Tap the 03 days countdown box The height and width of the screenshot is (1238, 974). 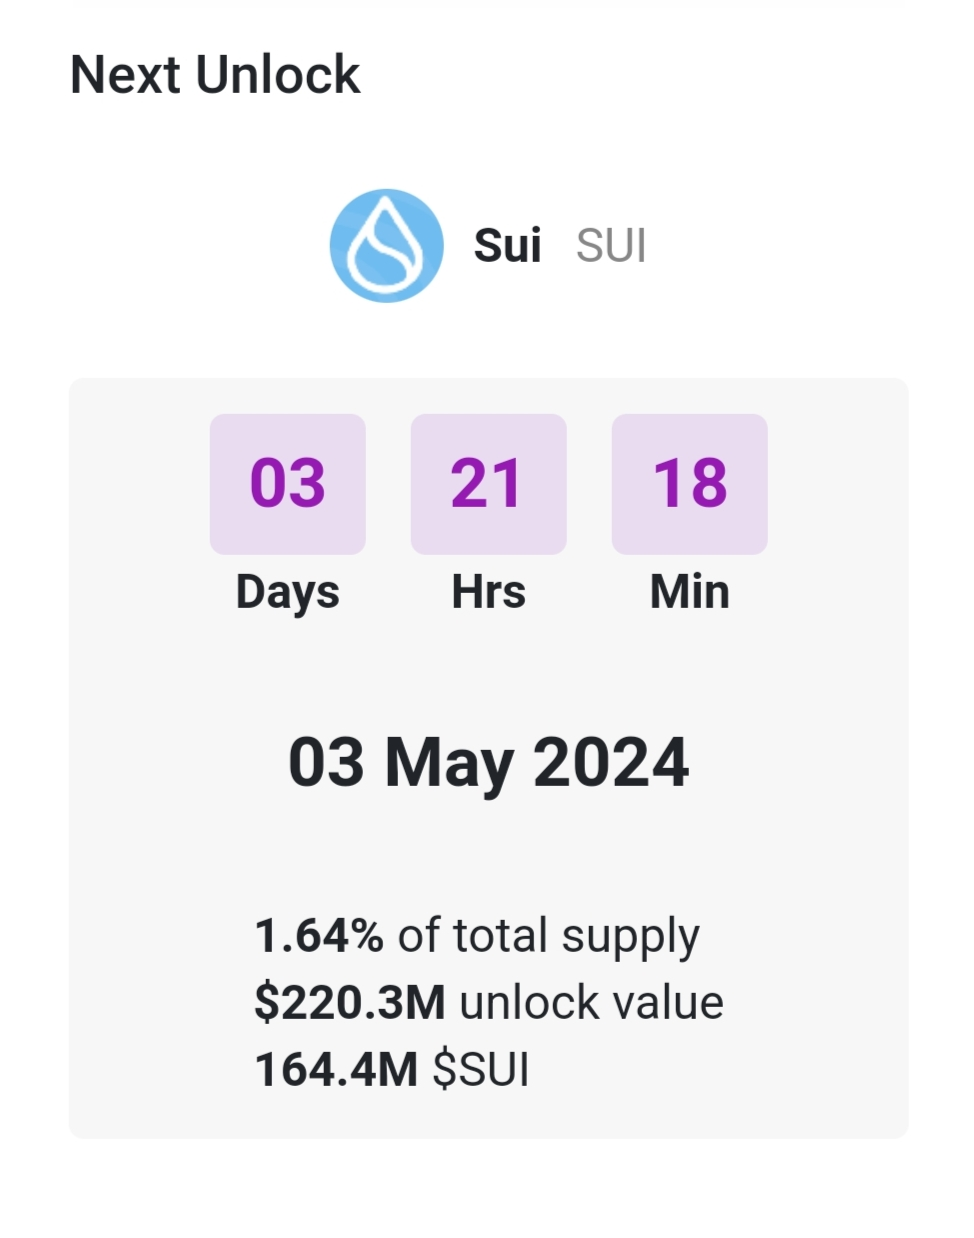coord(288,484)
